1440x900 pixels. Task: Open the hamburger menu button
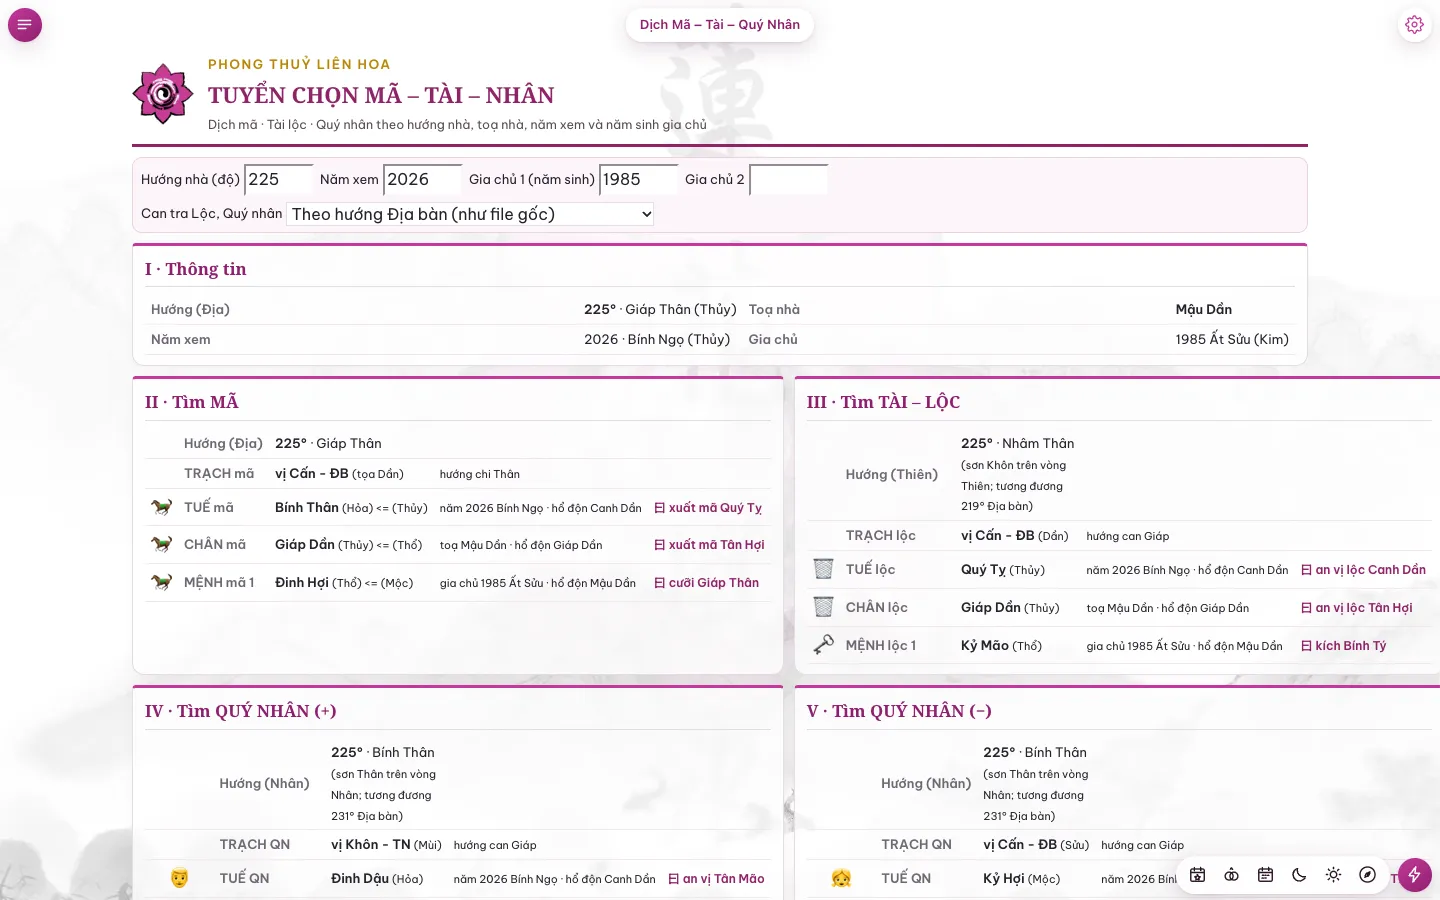(25, 25)
